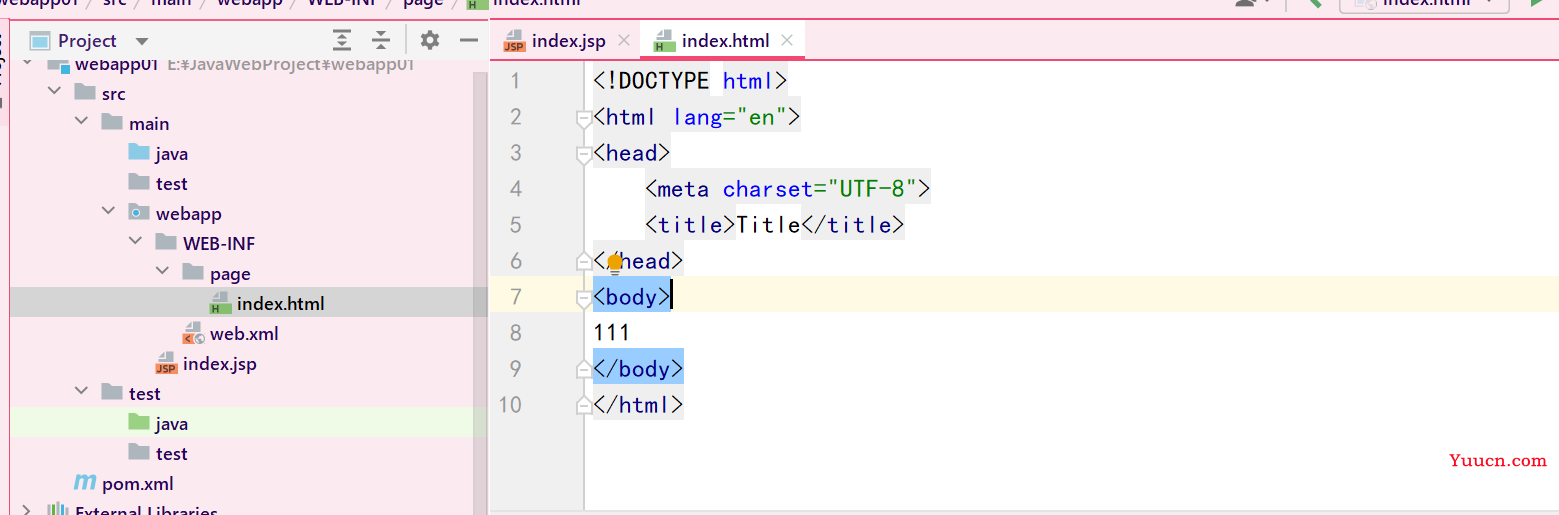1559x515 pixels.
Task: Hide the Project tool window with the dash icon
Action: [469, 40]
